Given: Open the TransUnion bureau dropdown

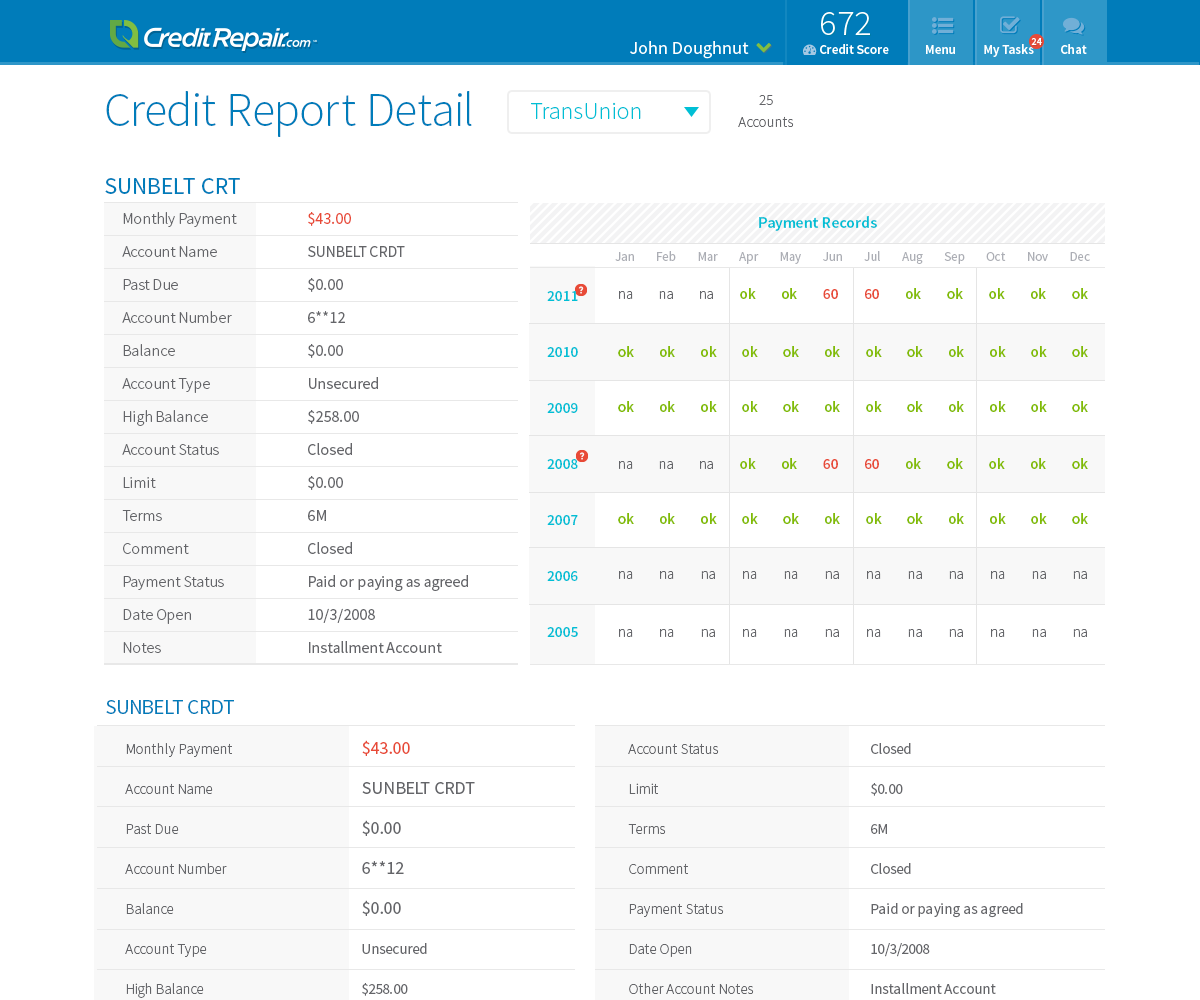Looking at the screenshot, I should [x=609, y=112].
